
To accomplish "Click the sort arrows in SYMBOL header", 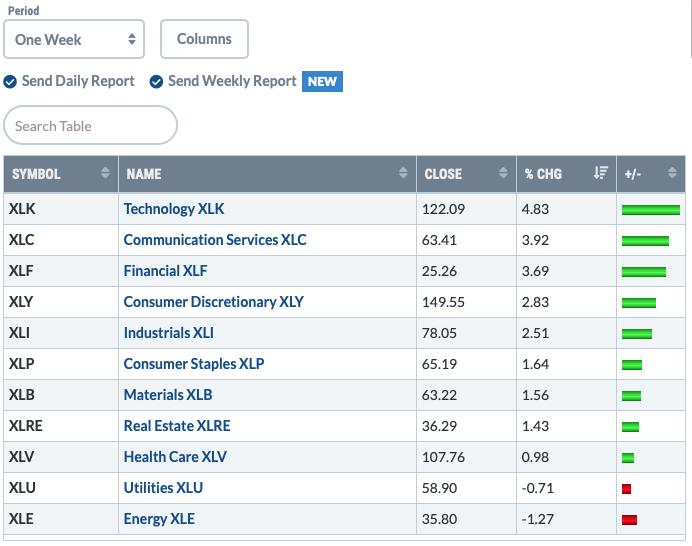I will click(x=105, y=173).
